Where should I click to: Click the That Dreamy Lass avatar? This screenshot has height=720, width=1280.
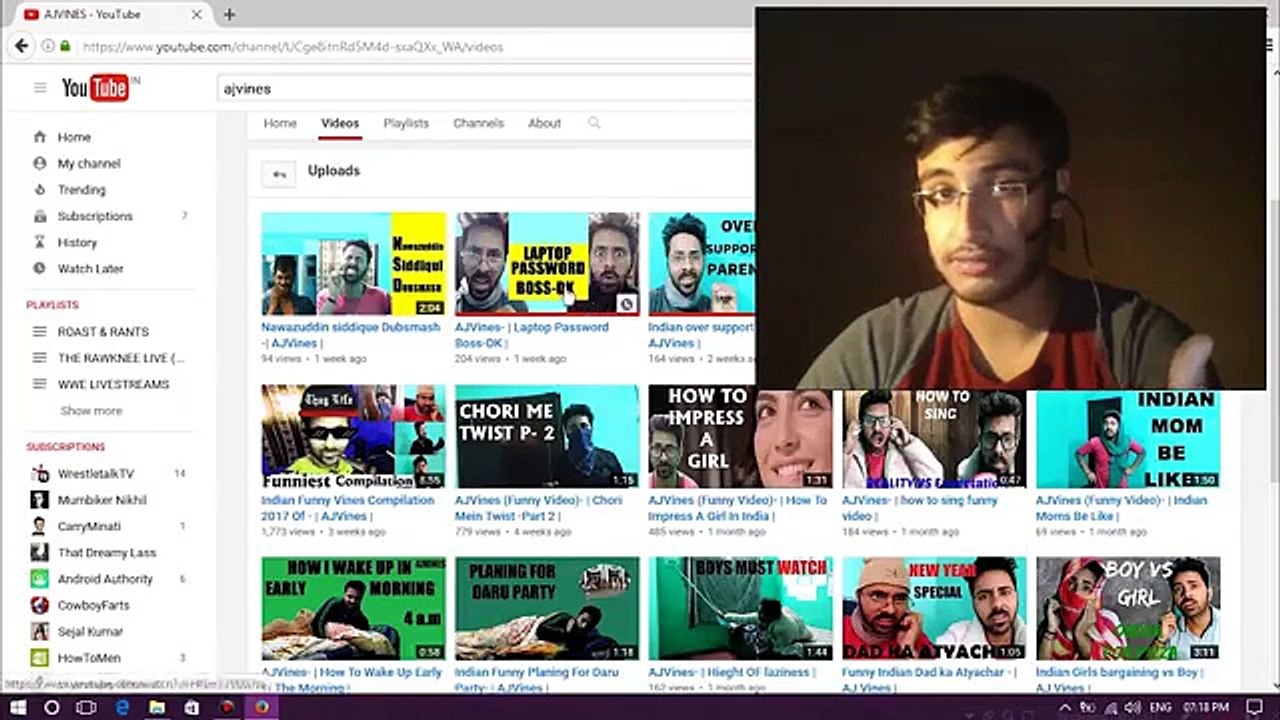[40, 552]
